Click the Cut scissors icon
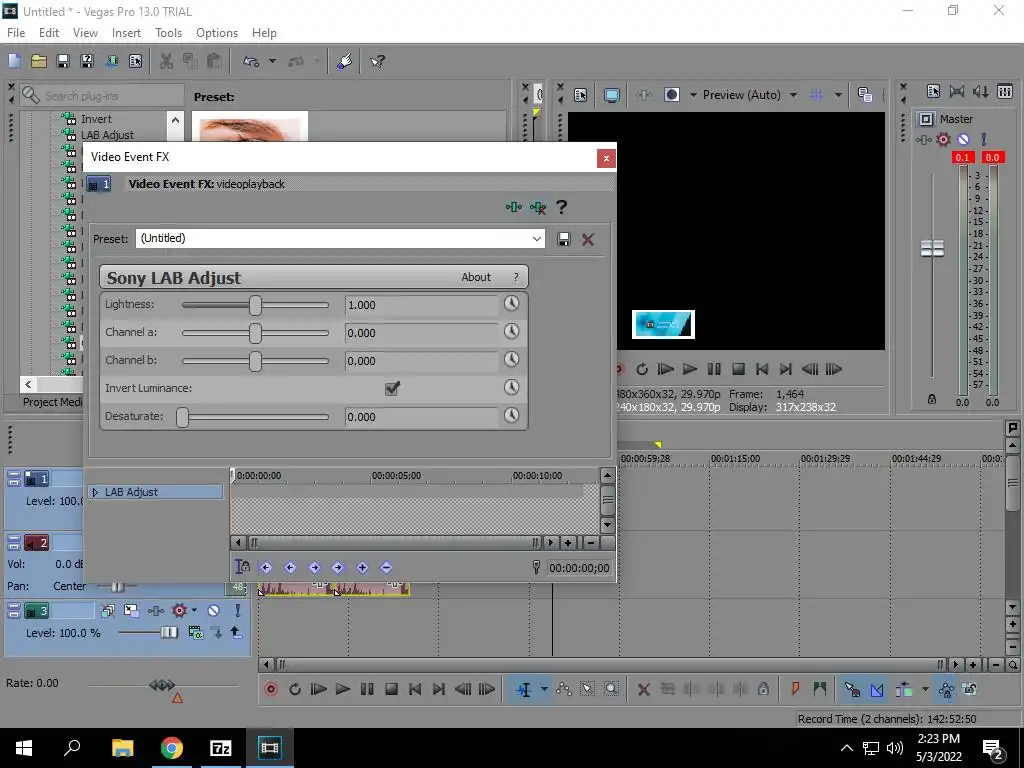The image size is (1024, 768). (x=167, y=61)
